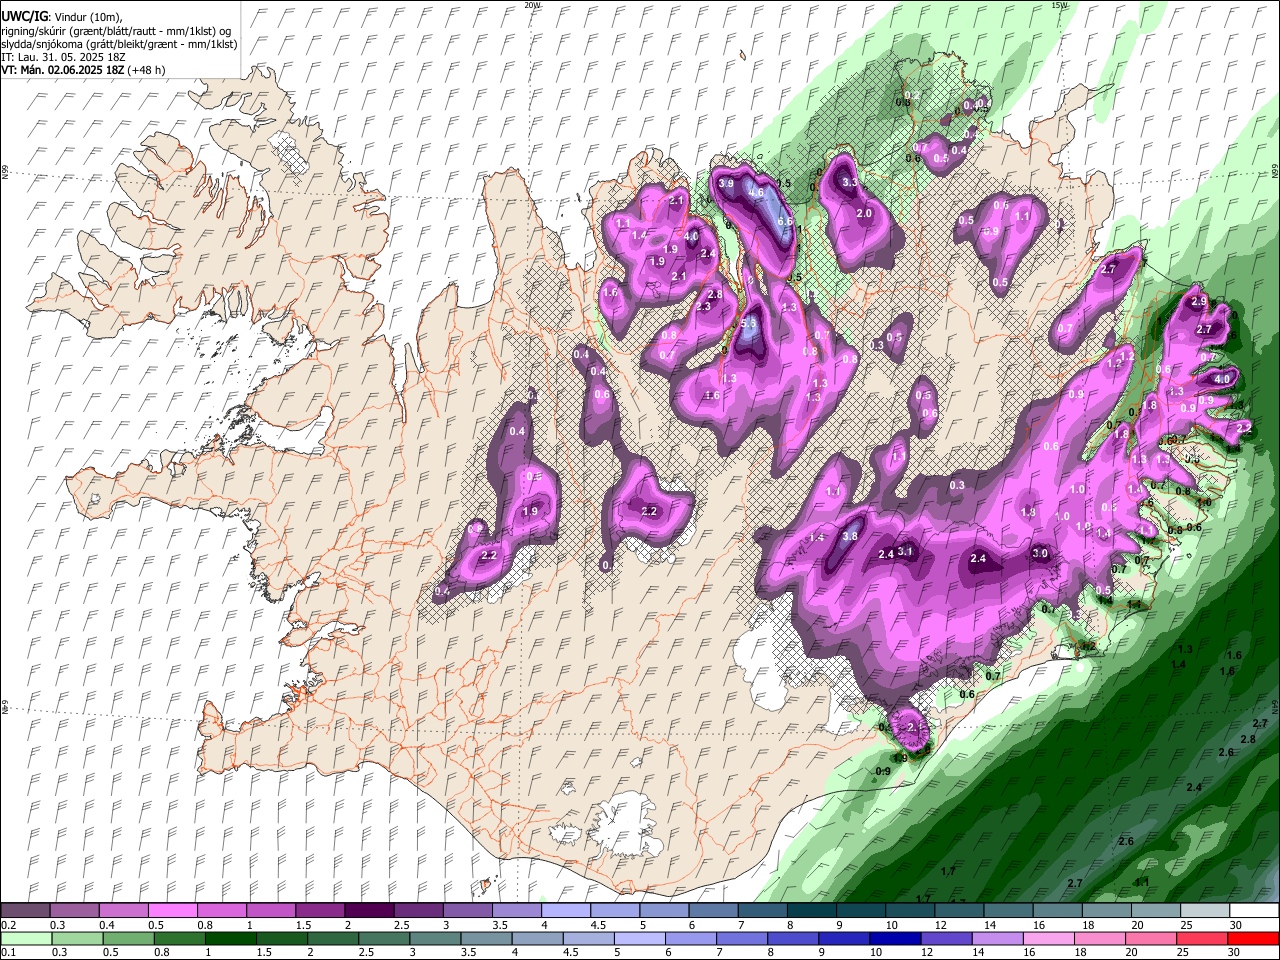
Task: Click the bright pink 0.5–0.8 snow legend swatch
Action: click(x=172, y=911)
